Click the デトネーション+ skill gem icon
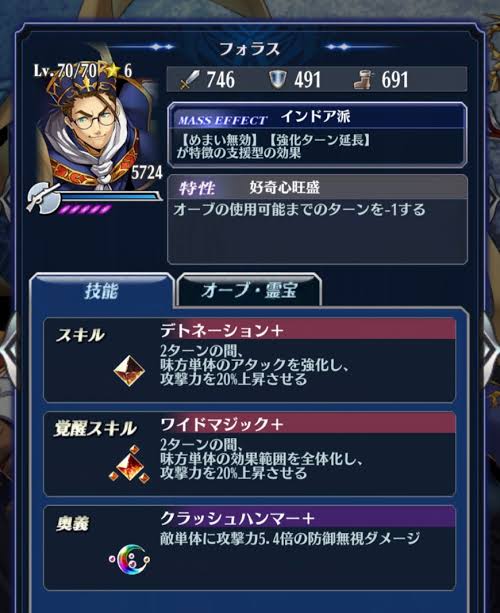 [x=129, y=371]
